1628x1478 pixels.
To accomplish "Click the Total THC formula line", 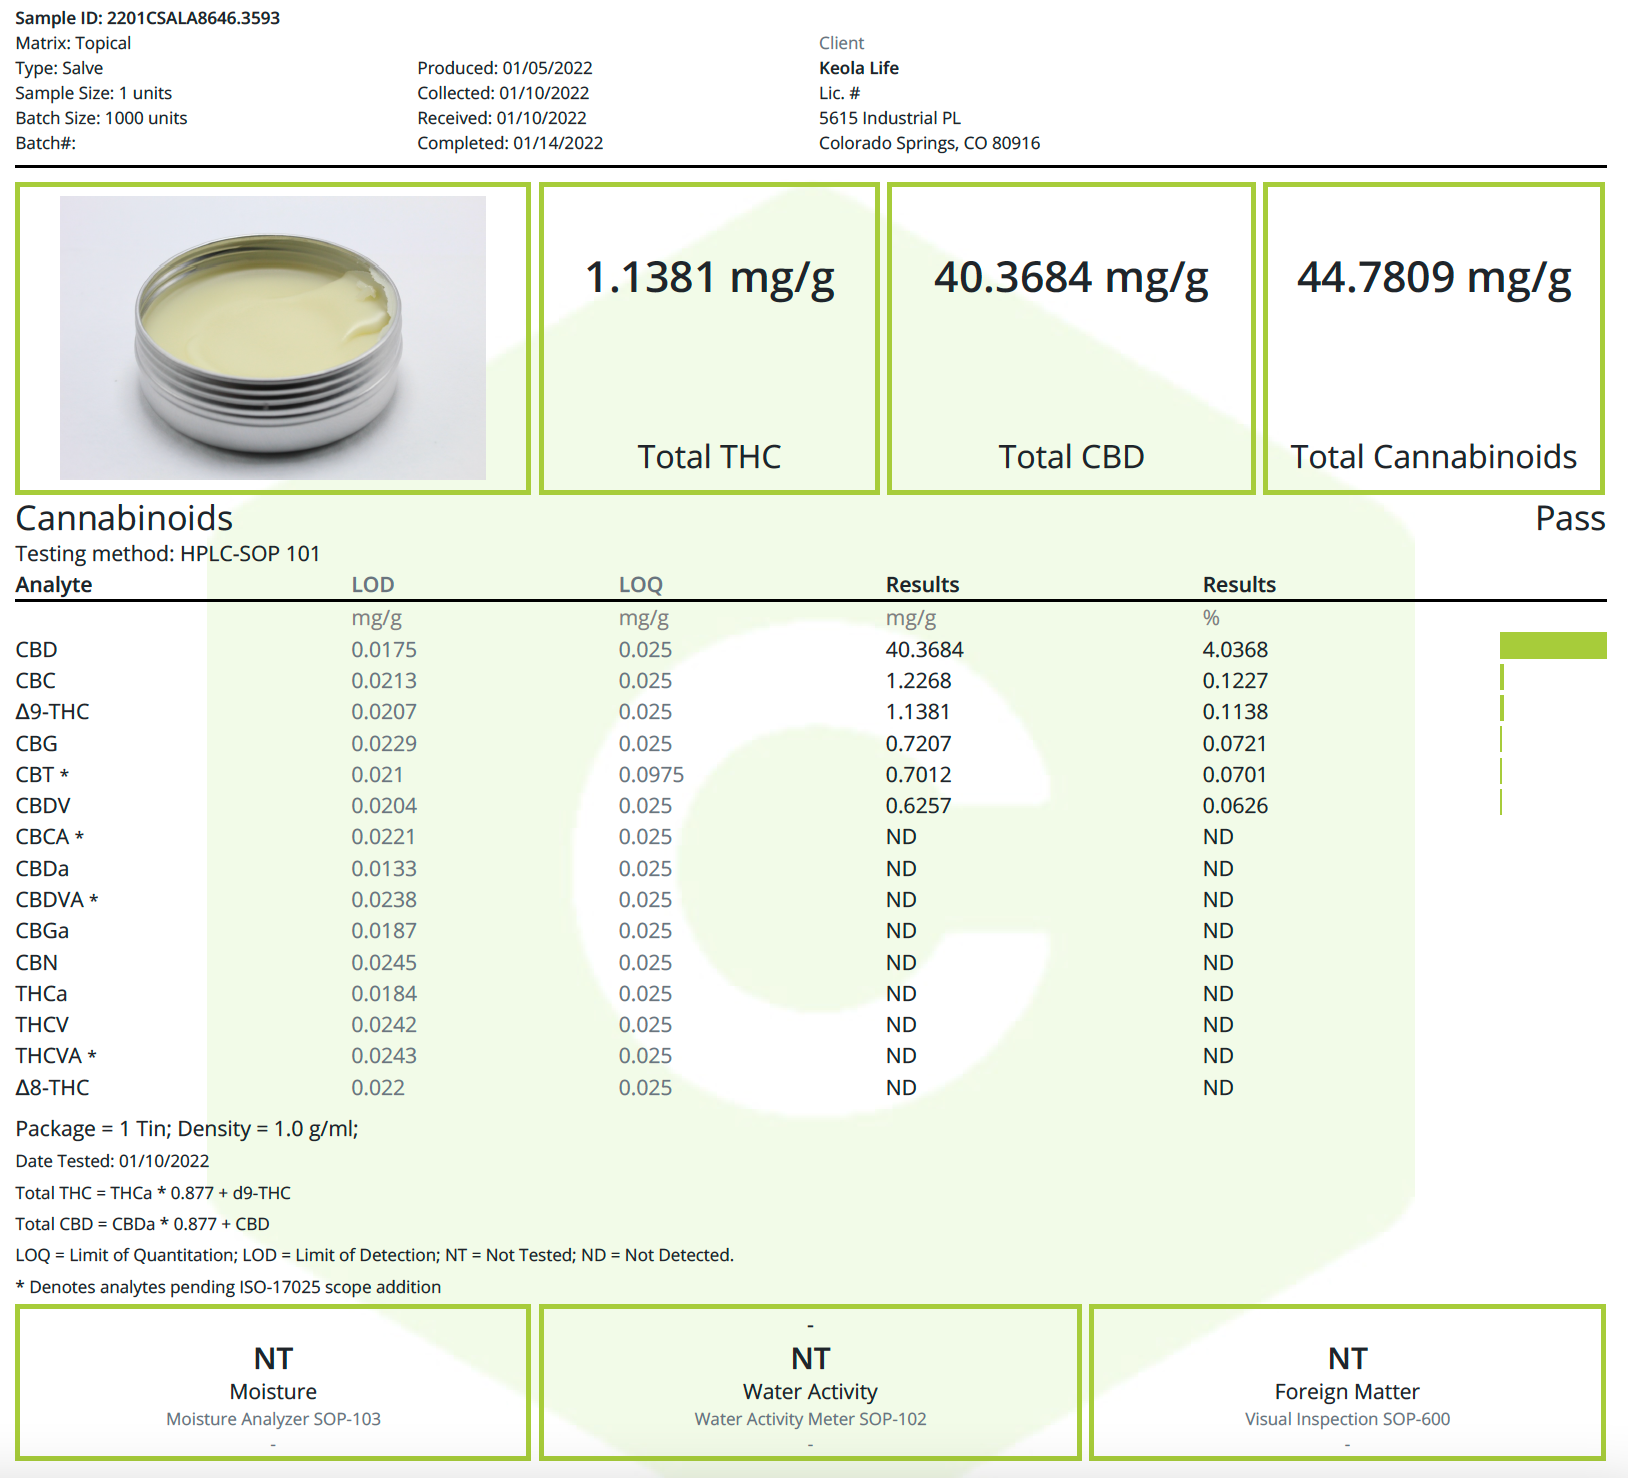I will pos(153,1193).
